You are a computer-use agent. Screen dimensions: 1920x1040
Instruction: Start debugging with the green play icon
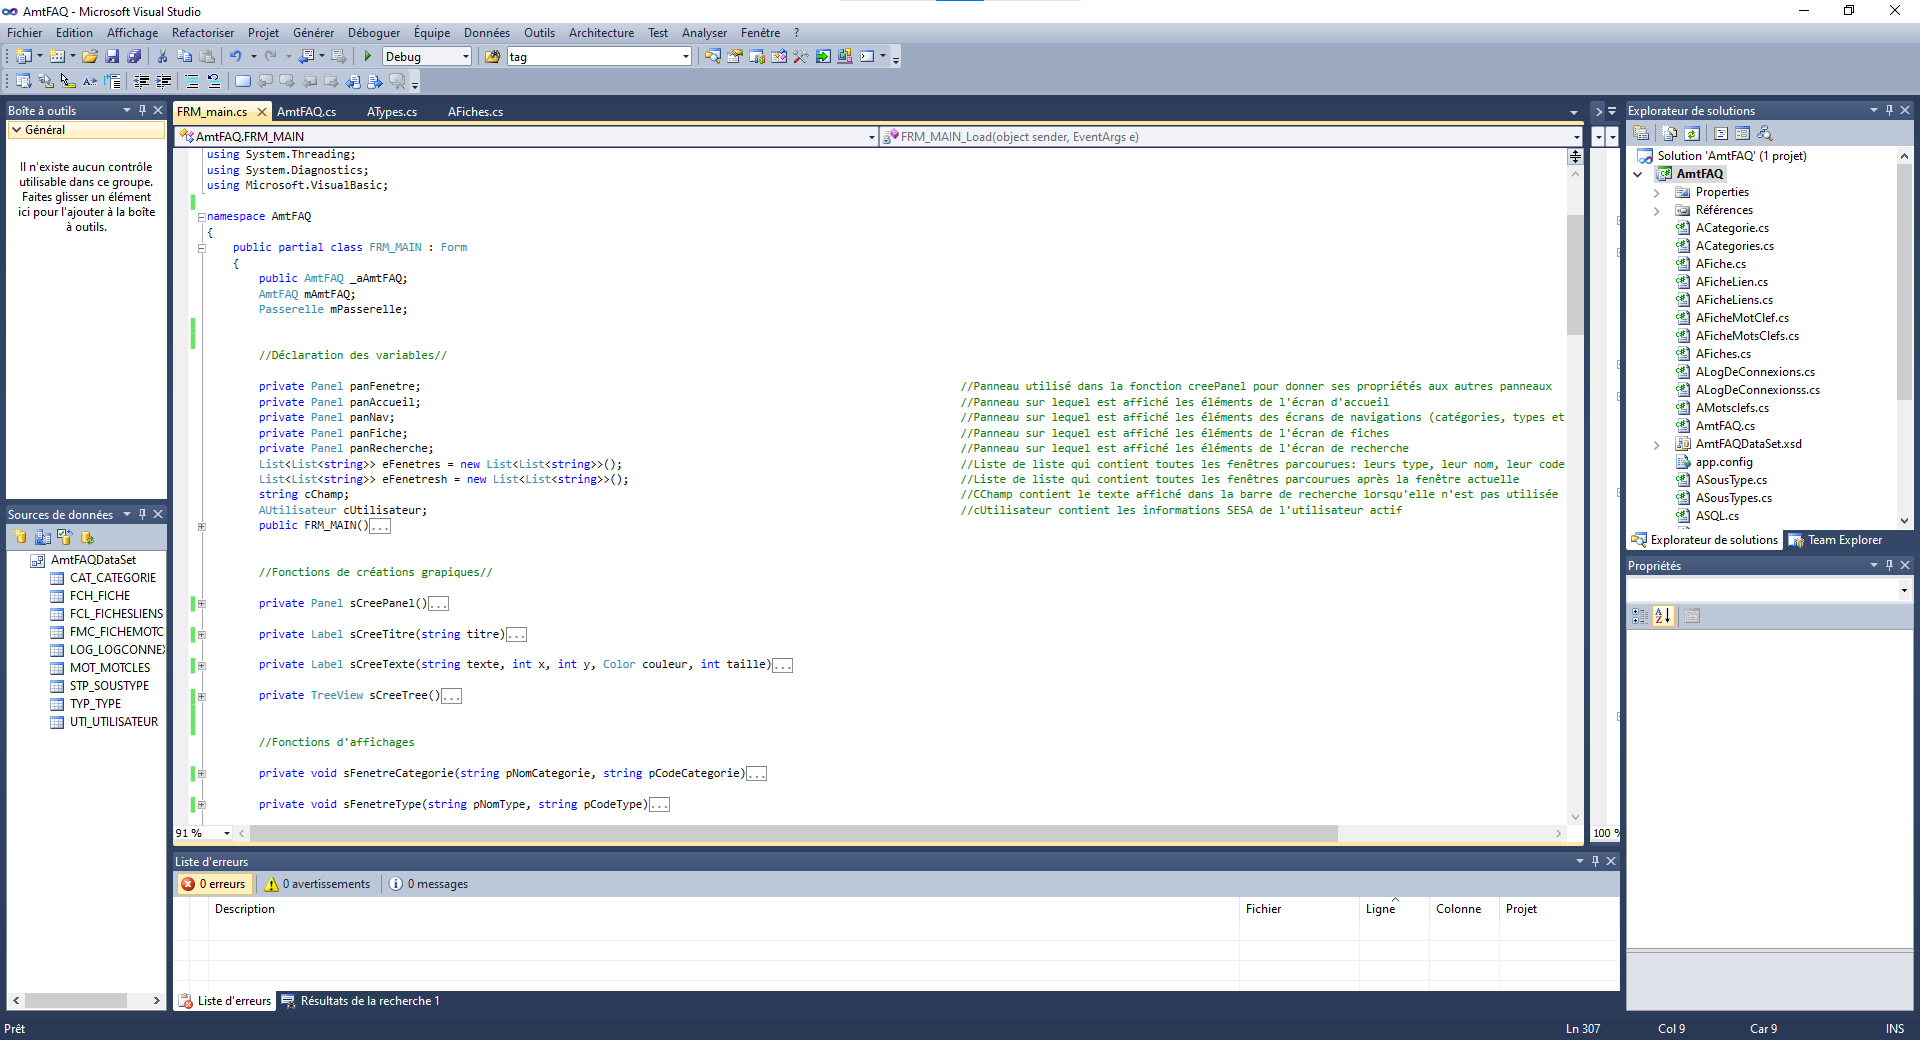click(368, 56)
